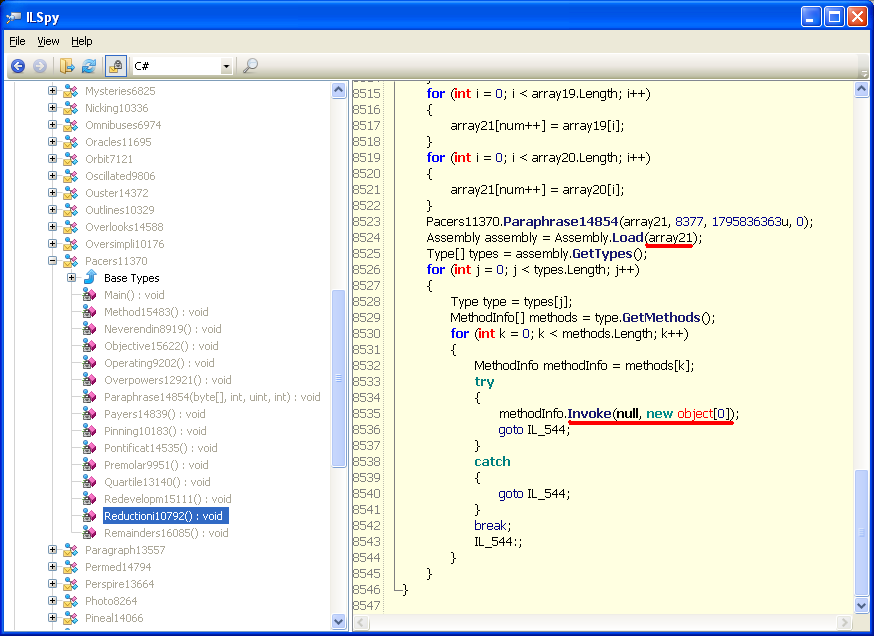874x636 pixels.
Task: Open the Search magnifier tool
Action: click(x=250, y=66)
